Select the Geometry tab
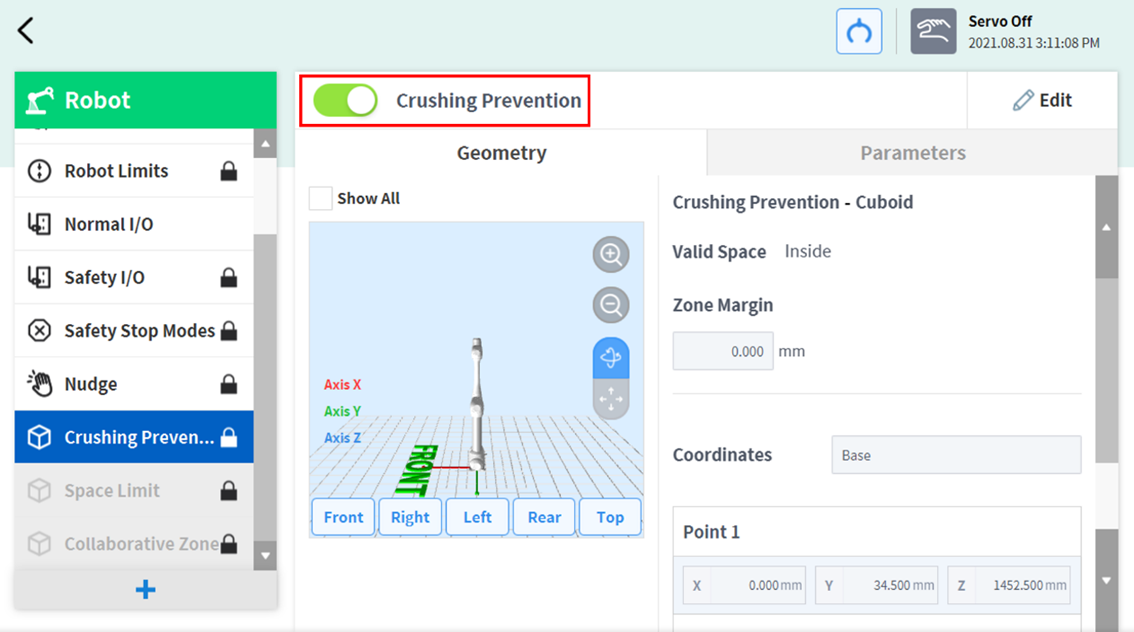Viewport: 1134px width, 632px height. [501, 153]
